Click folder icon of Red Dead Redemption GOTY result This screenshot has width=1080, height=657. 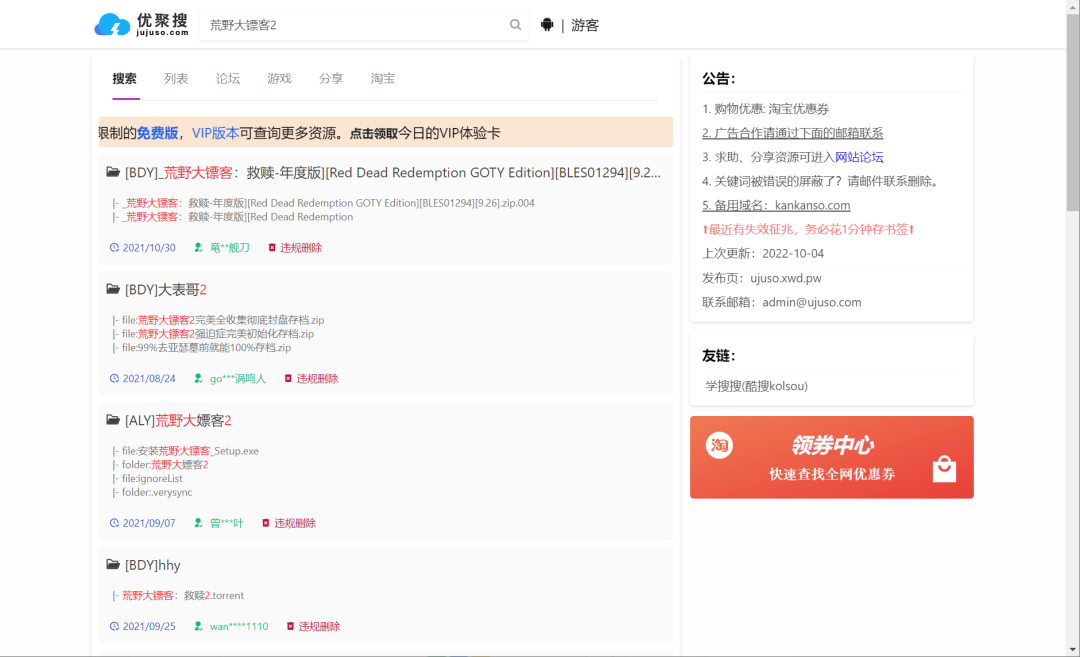(113, 171)
